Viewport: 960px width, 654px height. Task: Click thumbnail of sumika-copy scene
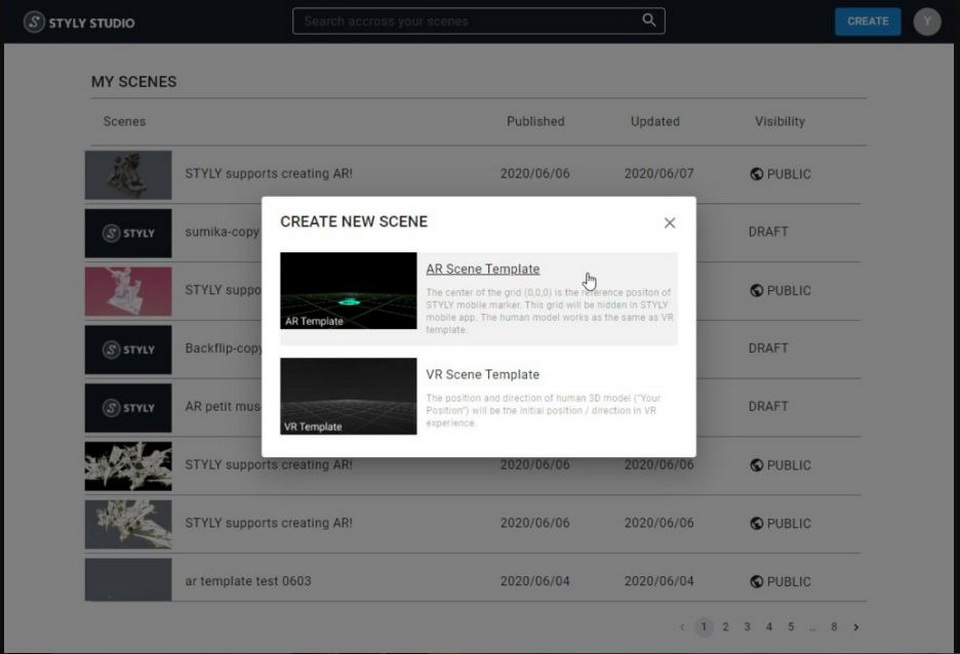click(x=128, y=233)
